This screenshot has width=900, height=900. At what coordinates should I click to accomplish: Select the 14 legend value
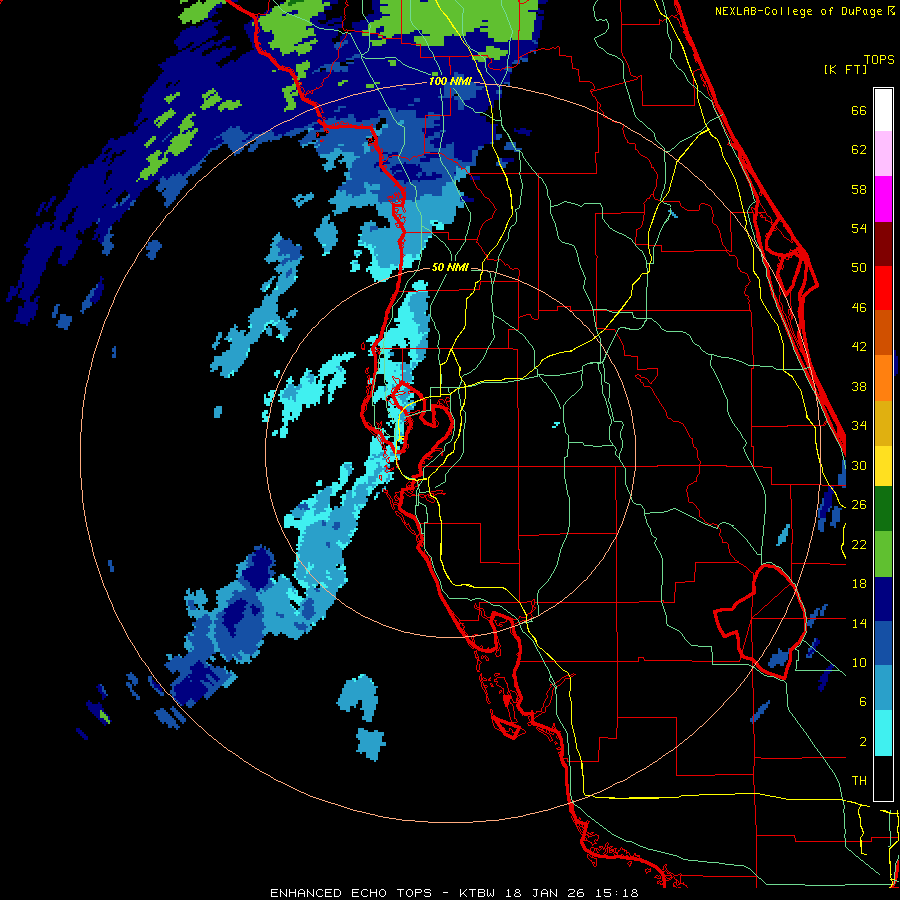859,623
